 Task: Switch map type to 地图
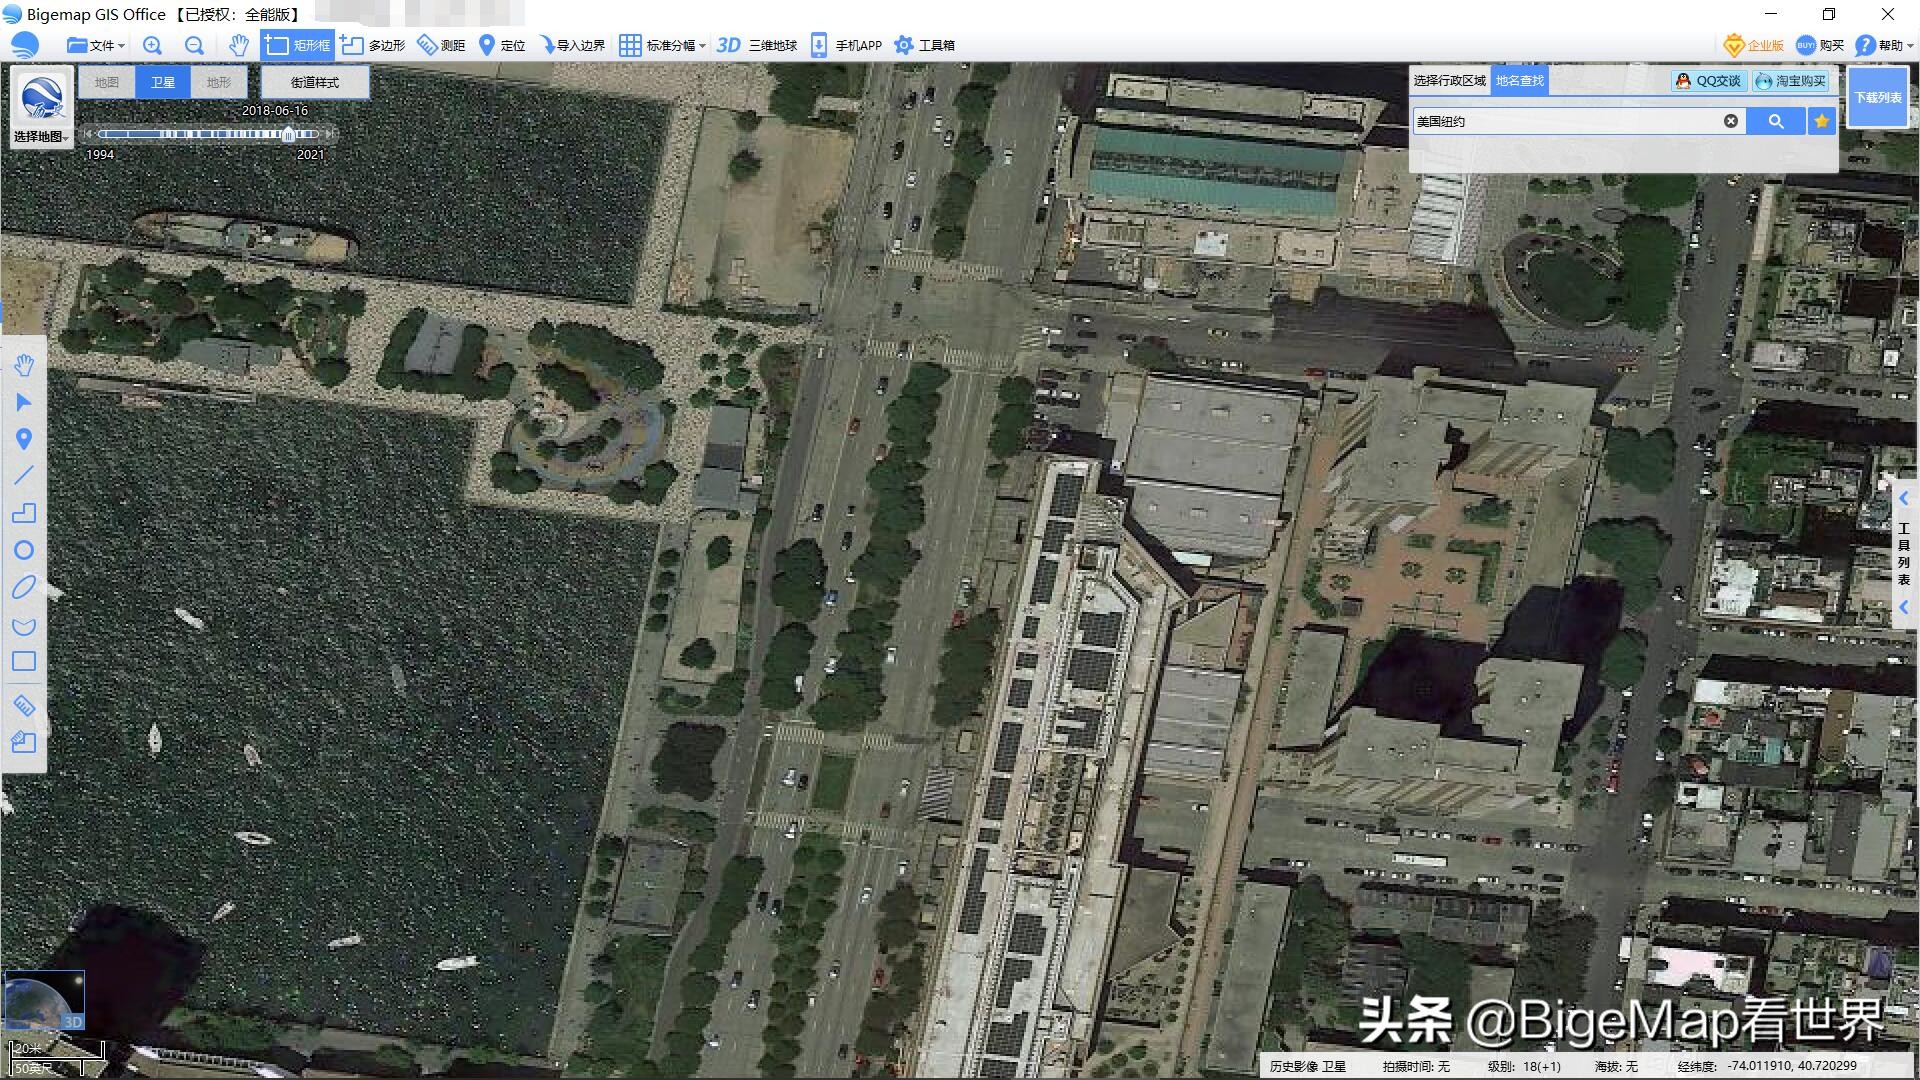point(107,82)
